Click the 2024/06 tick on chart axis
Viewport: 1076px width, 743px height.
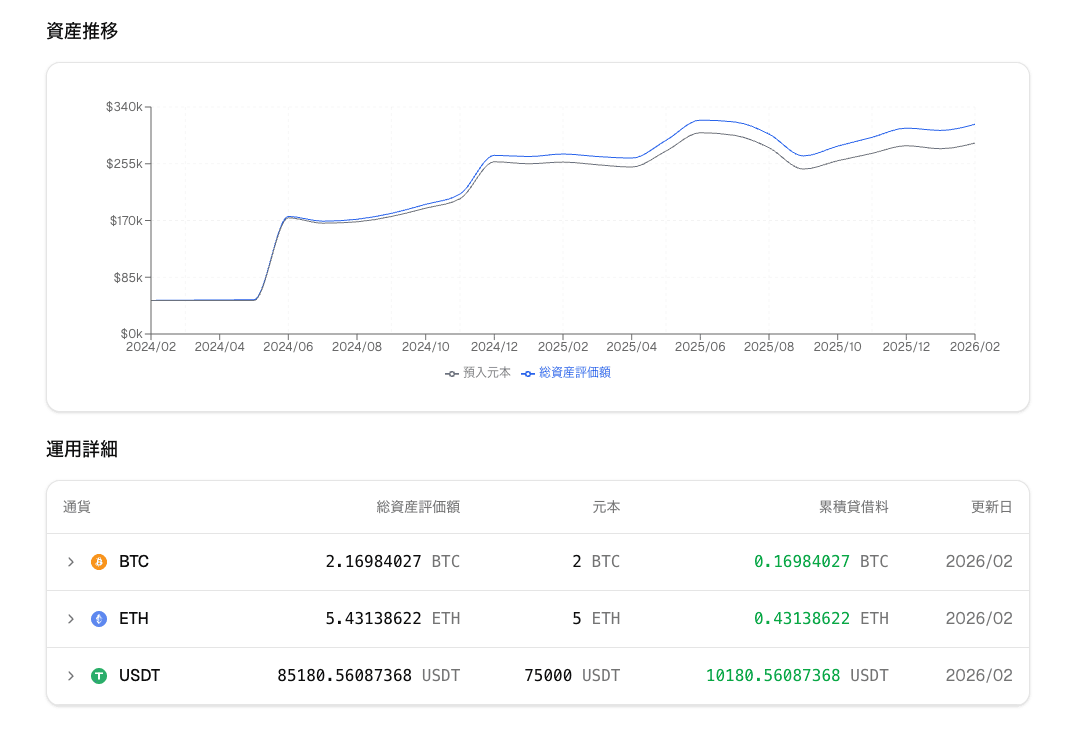[x=289, y=347]
